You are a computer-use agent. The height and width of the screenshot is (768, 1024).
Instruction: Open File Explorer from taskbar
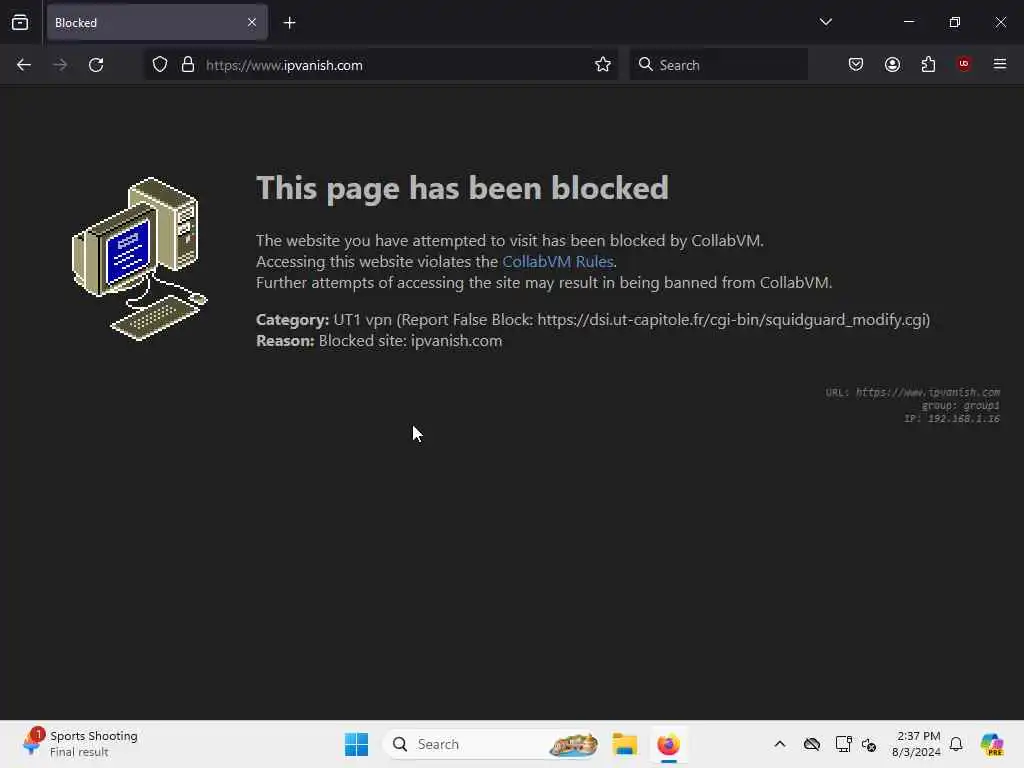624,744
